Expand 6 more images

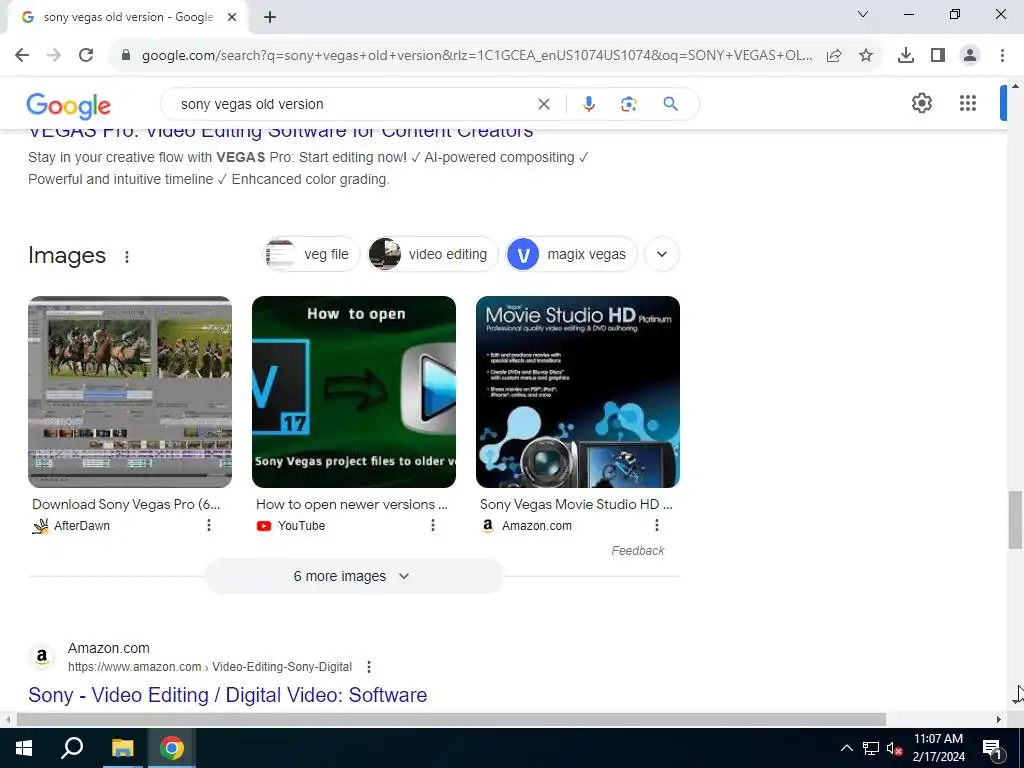pyautogui.click(x=354, y=576)
